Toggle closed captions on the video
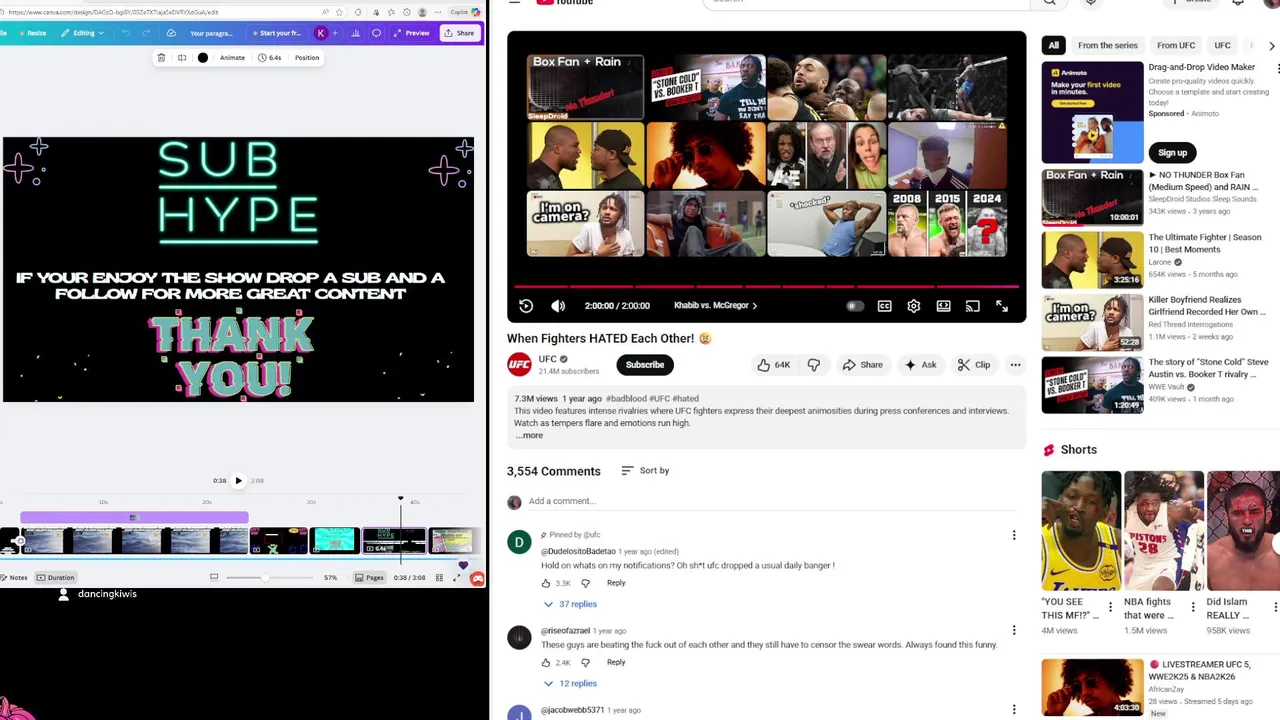Viewport: 1280px width, 720px height. [x=885, y=306]
